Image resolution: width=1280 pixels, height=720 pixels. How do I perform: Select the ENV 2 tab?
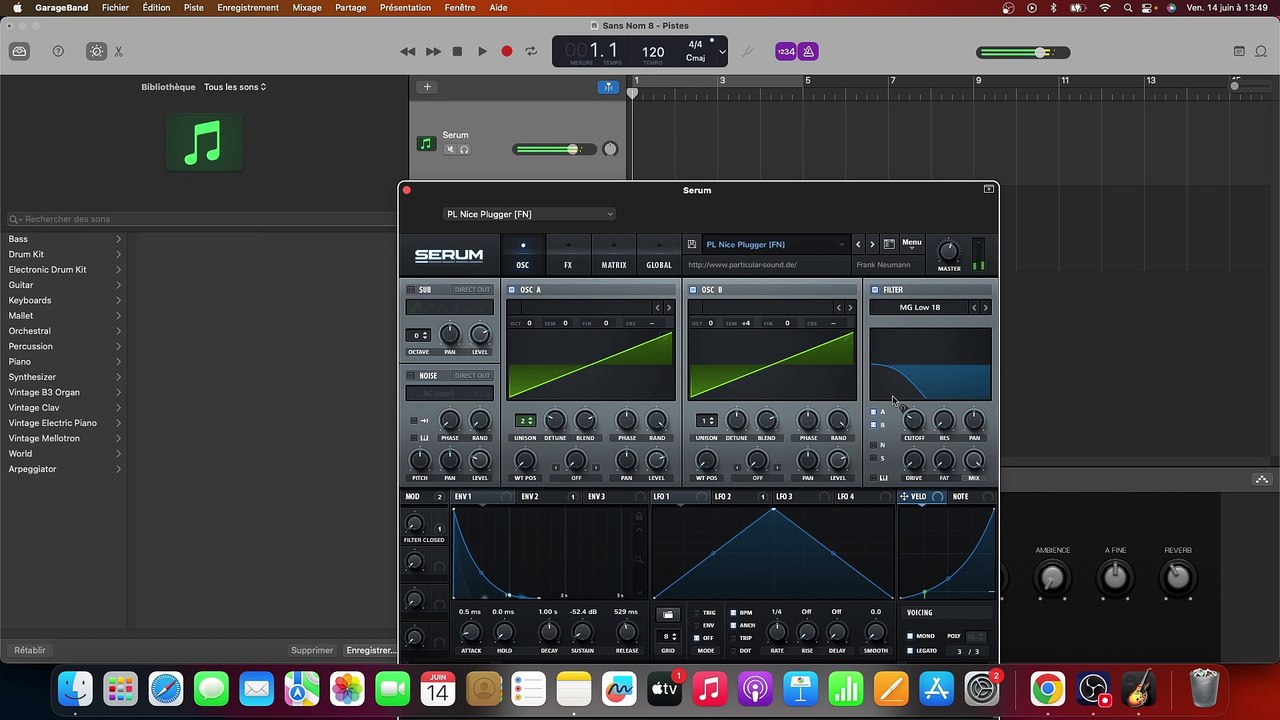point(530,497)
